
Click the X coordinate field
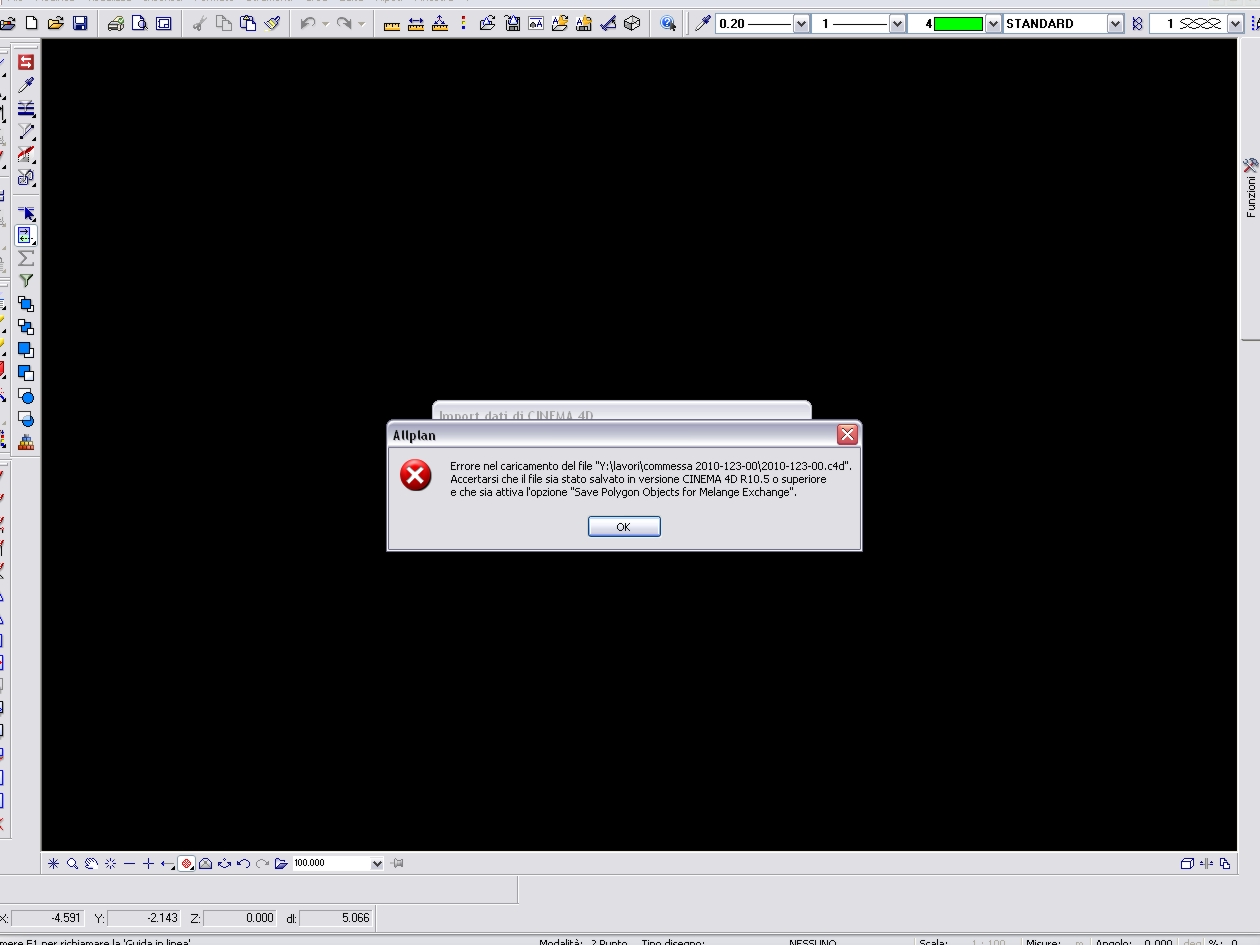pos(48,918)
